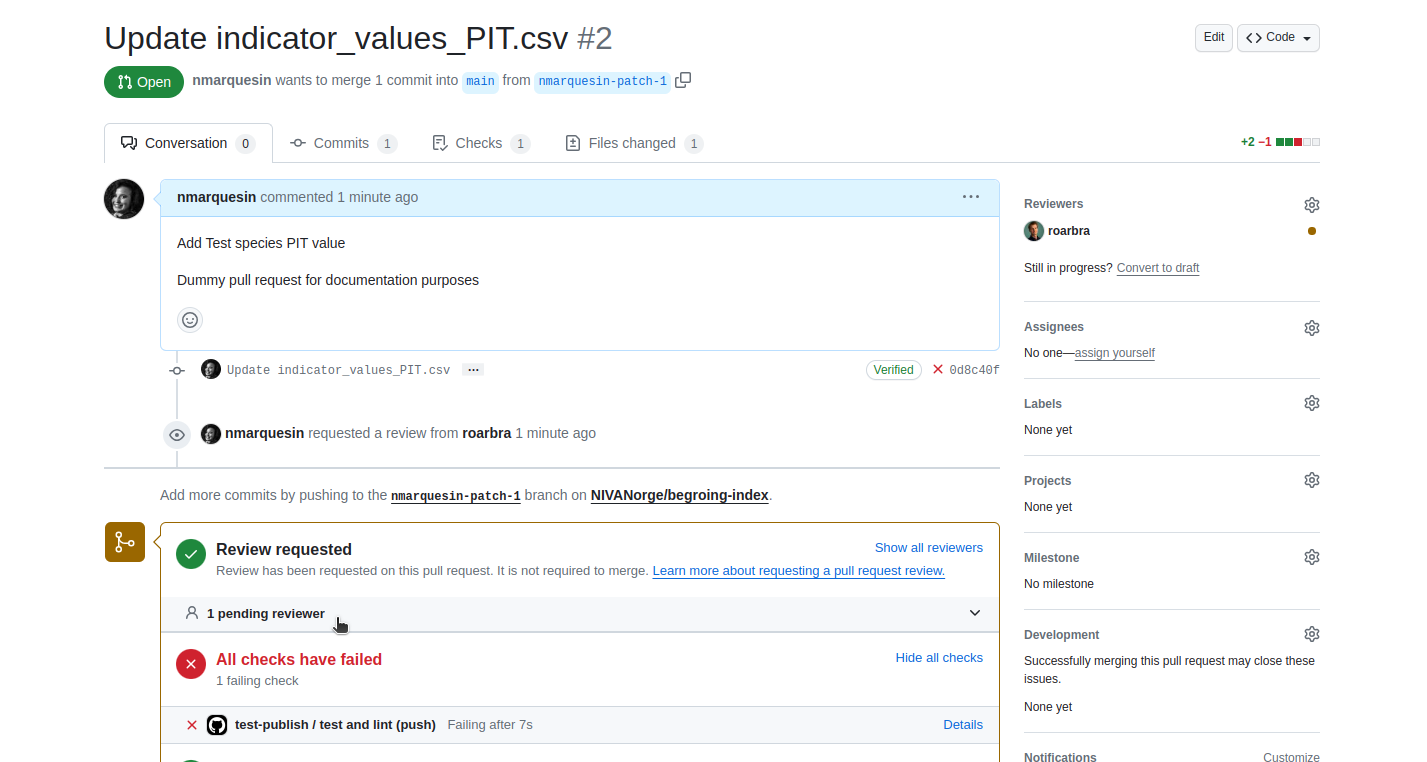Click assign yourself link

pos(1115,353)
